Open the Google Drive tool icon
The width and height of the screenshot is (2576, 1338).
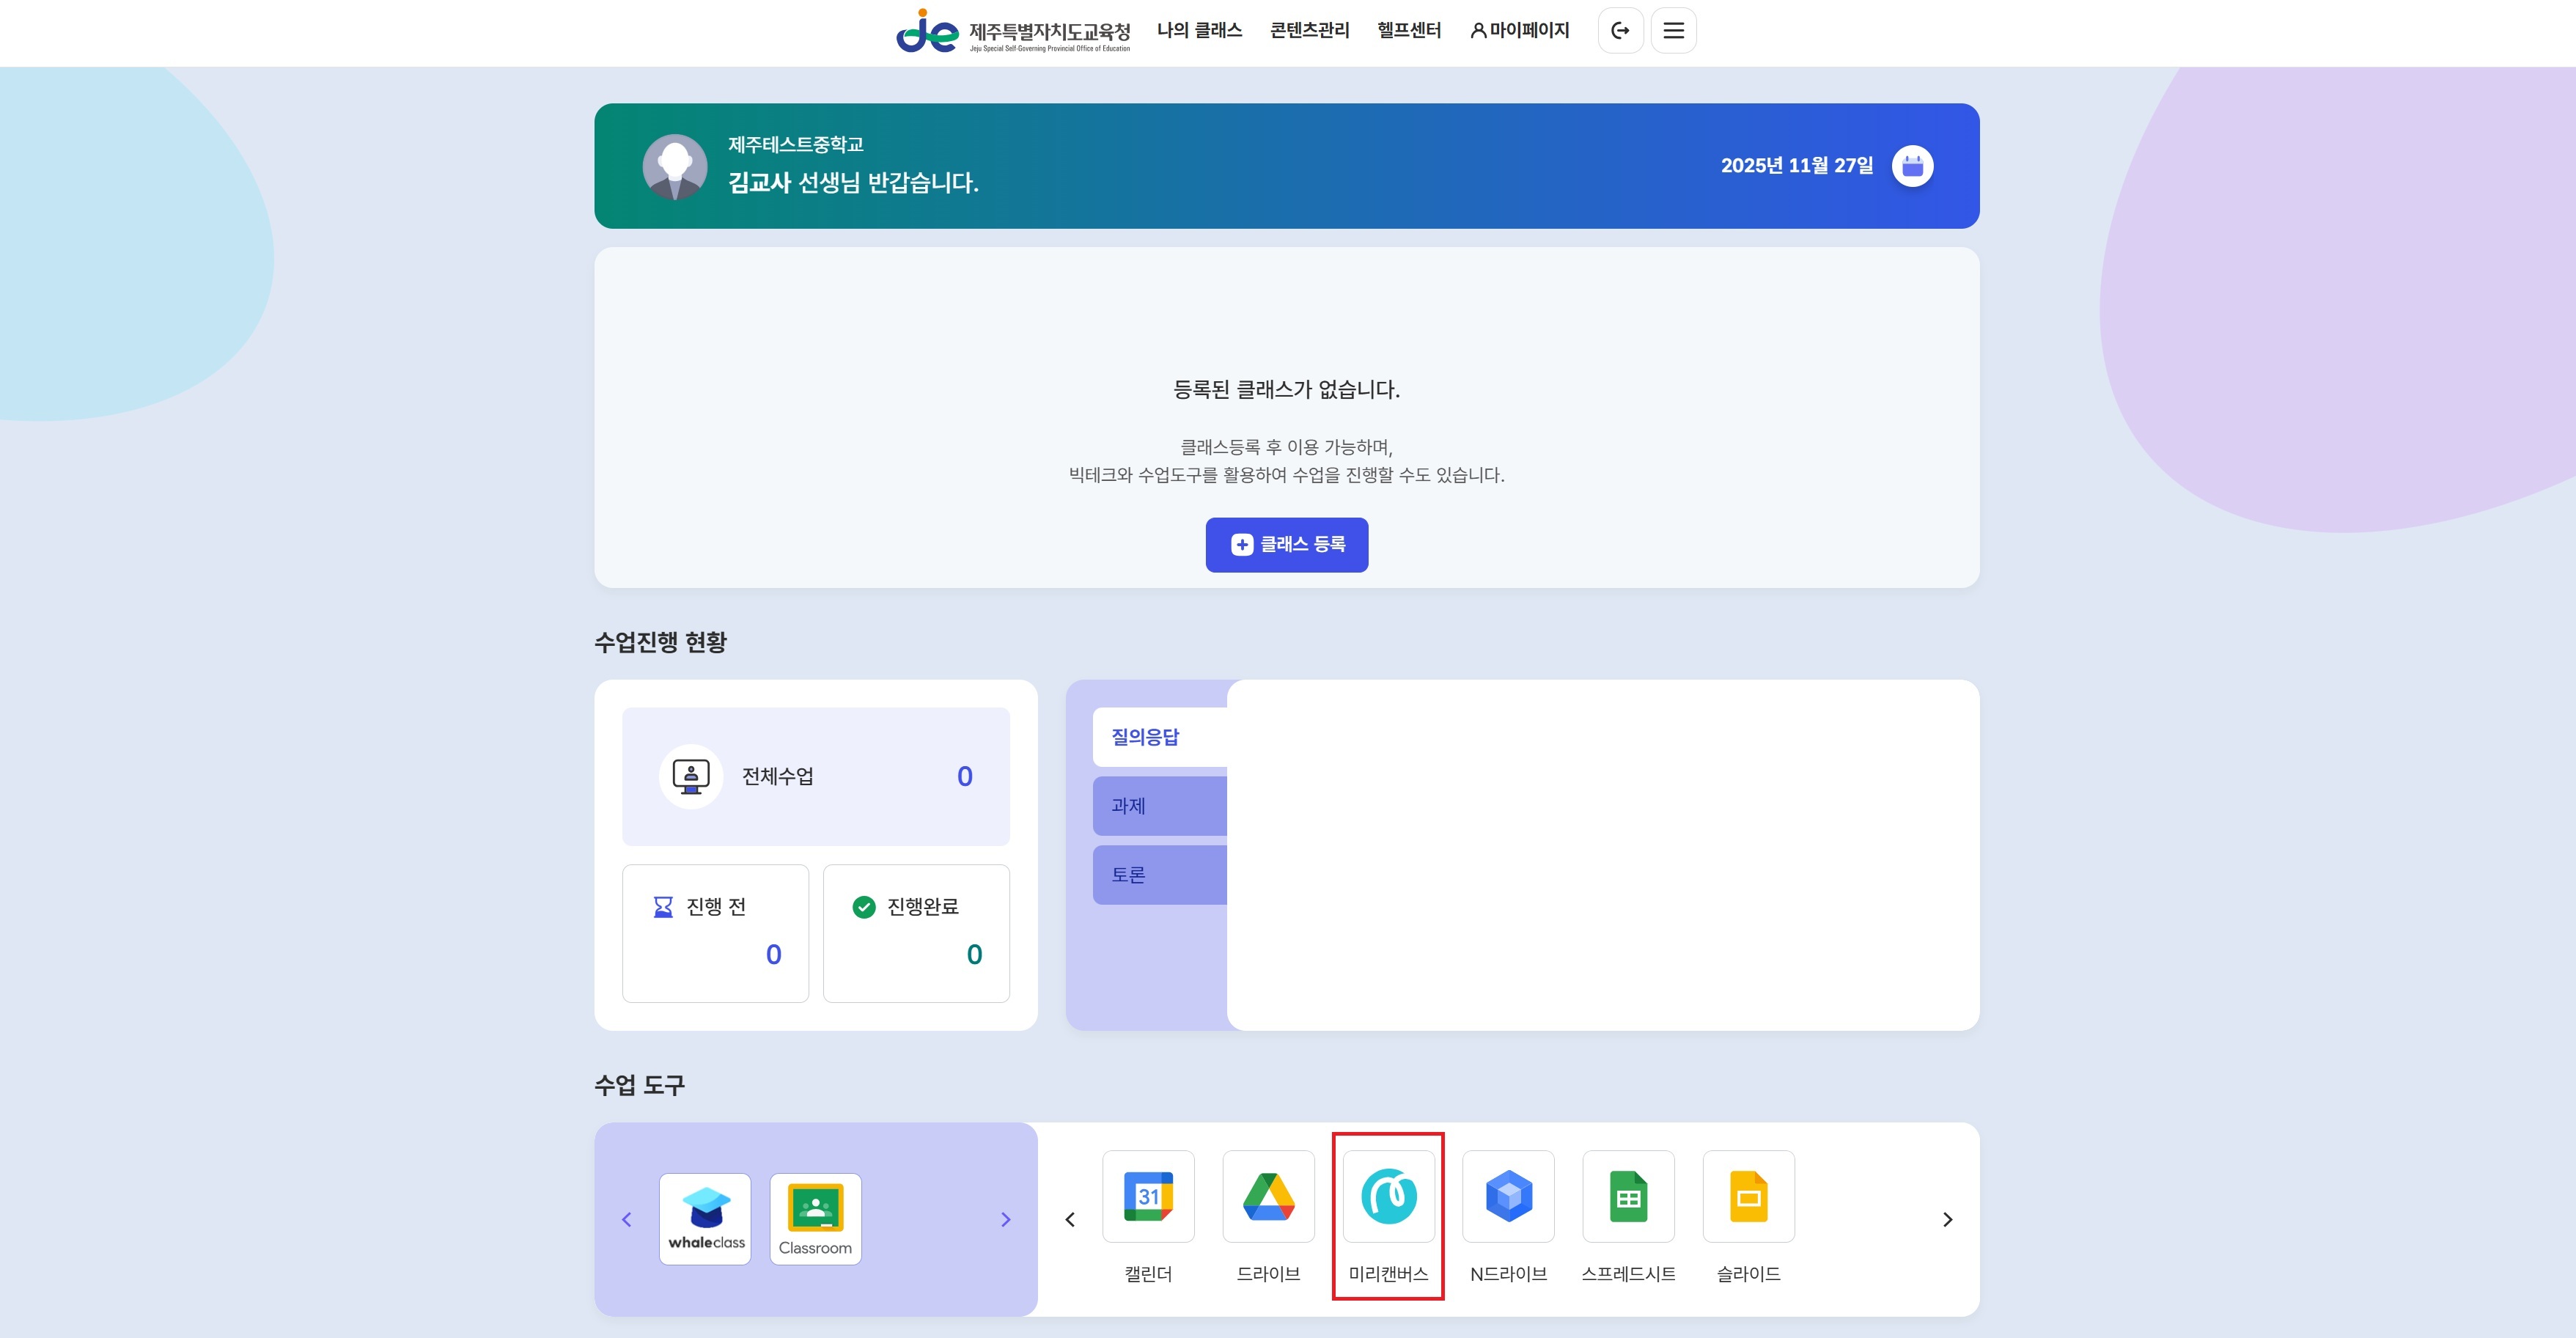pos(1268,1196)
